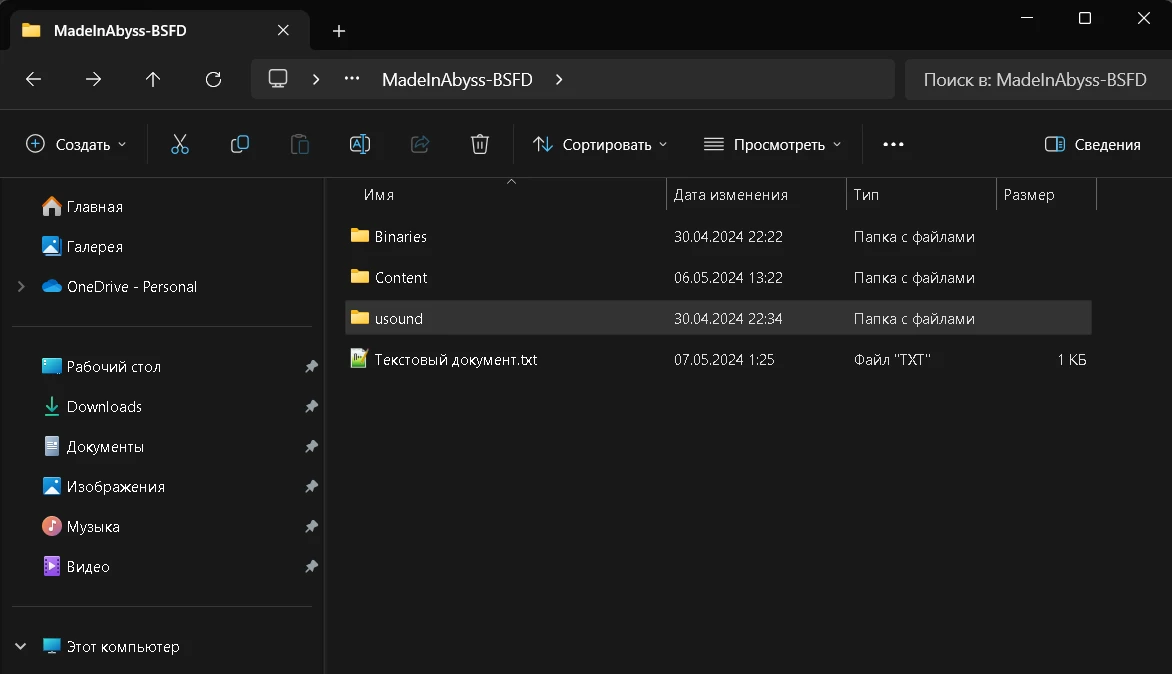Refresh the current folder view
This screenshot has width=1172, height=674.
click(x=213, y=79)
